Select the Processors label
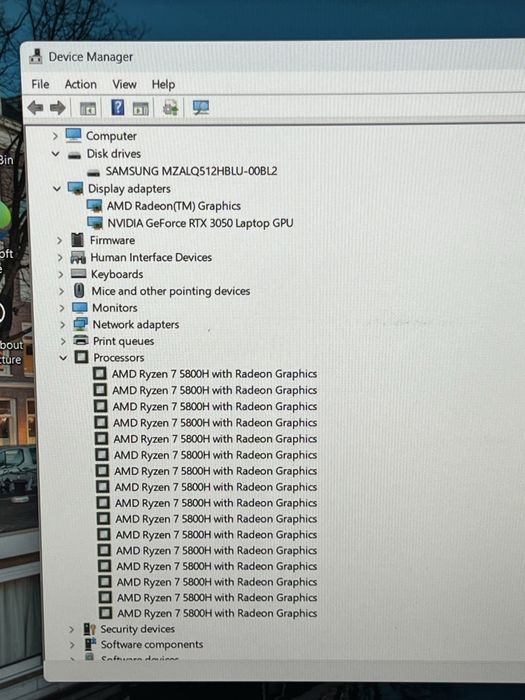The height and width of the screenshot is (700, 525). pyautogui.click(x=119, y=358)
